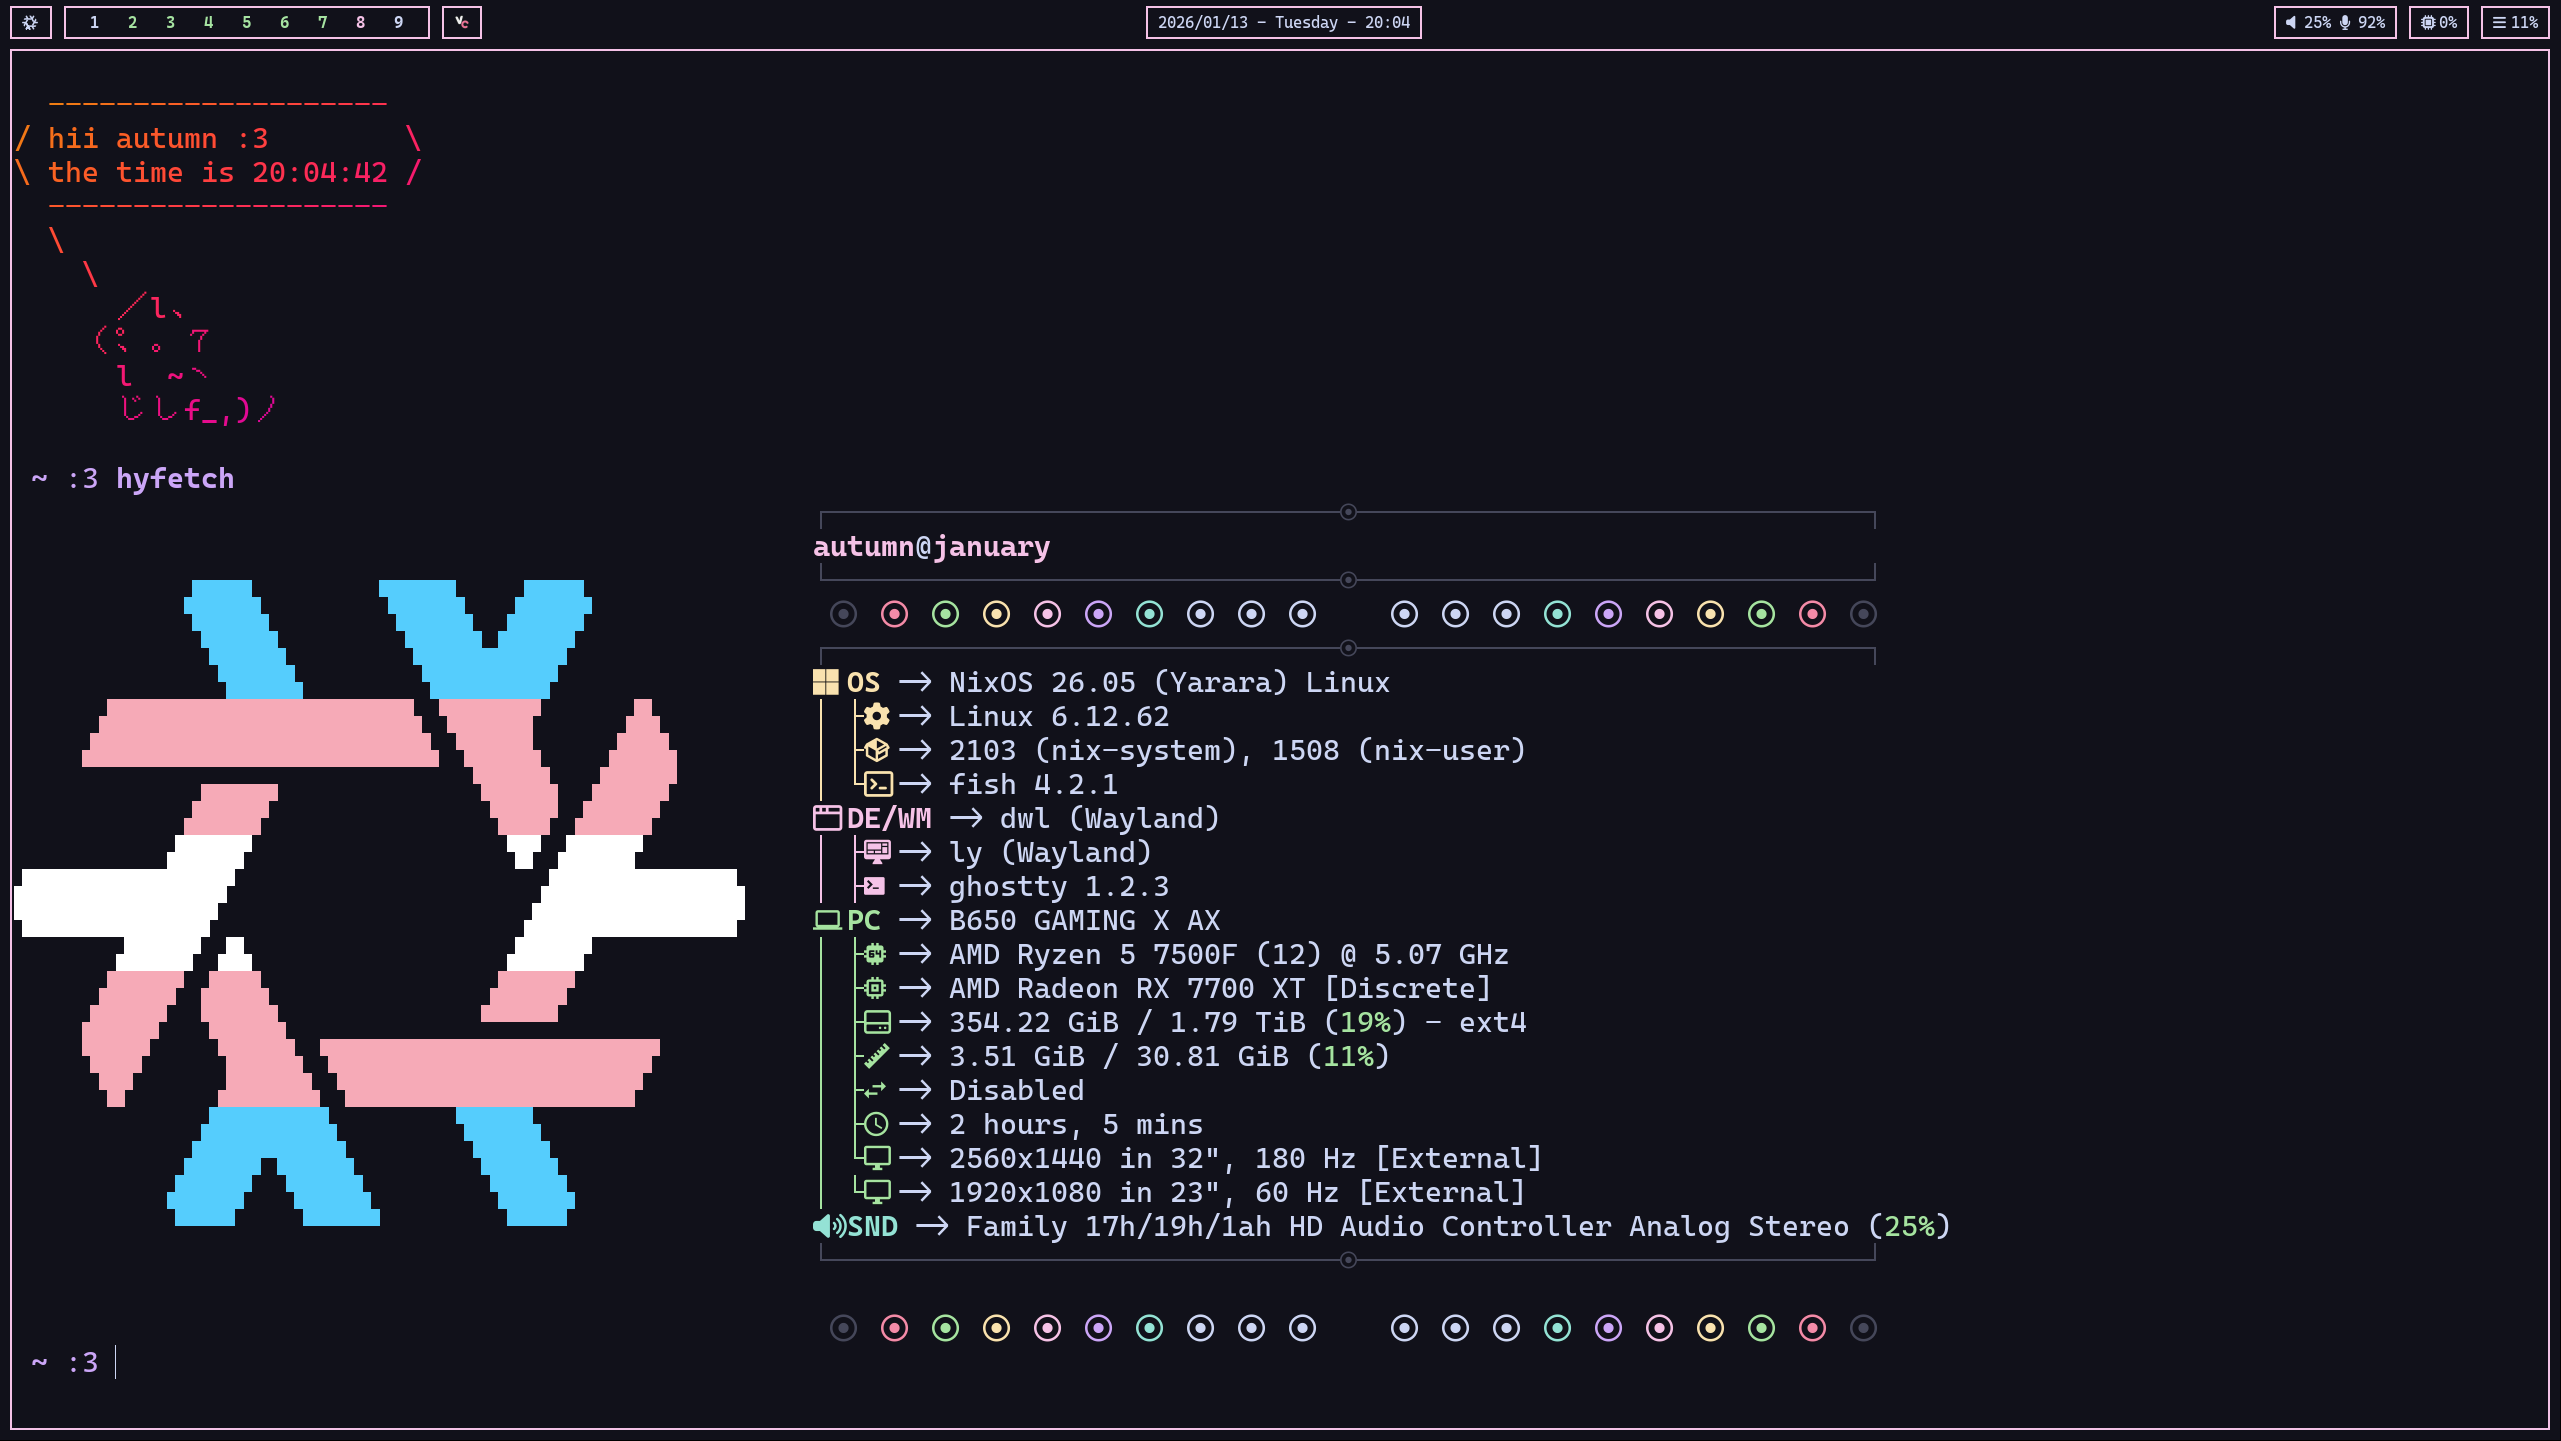Click the OS icon in the fetch output
Viewport: 2561px width, 1441px height.
pyautogui.click(x=825, y=683)
